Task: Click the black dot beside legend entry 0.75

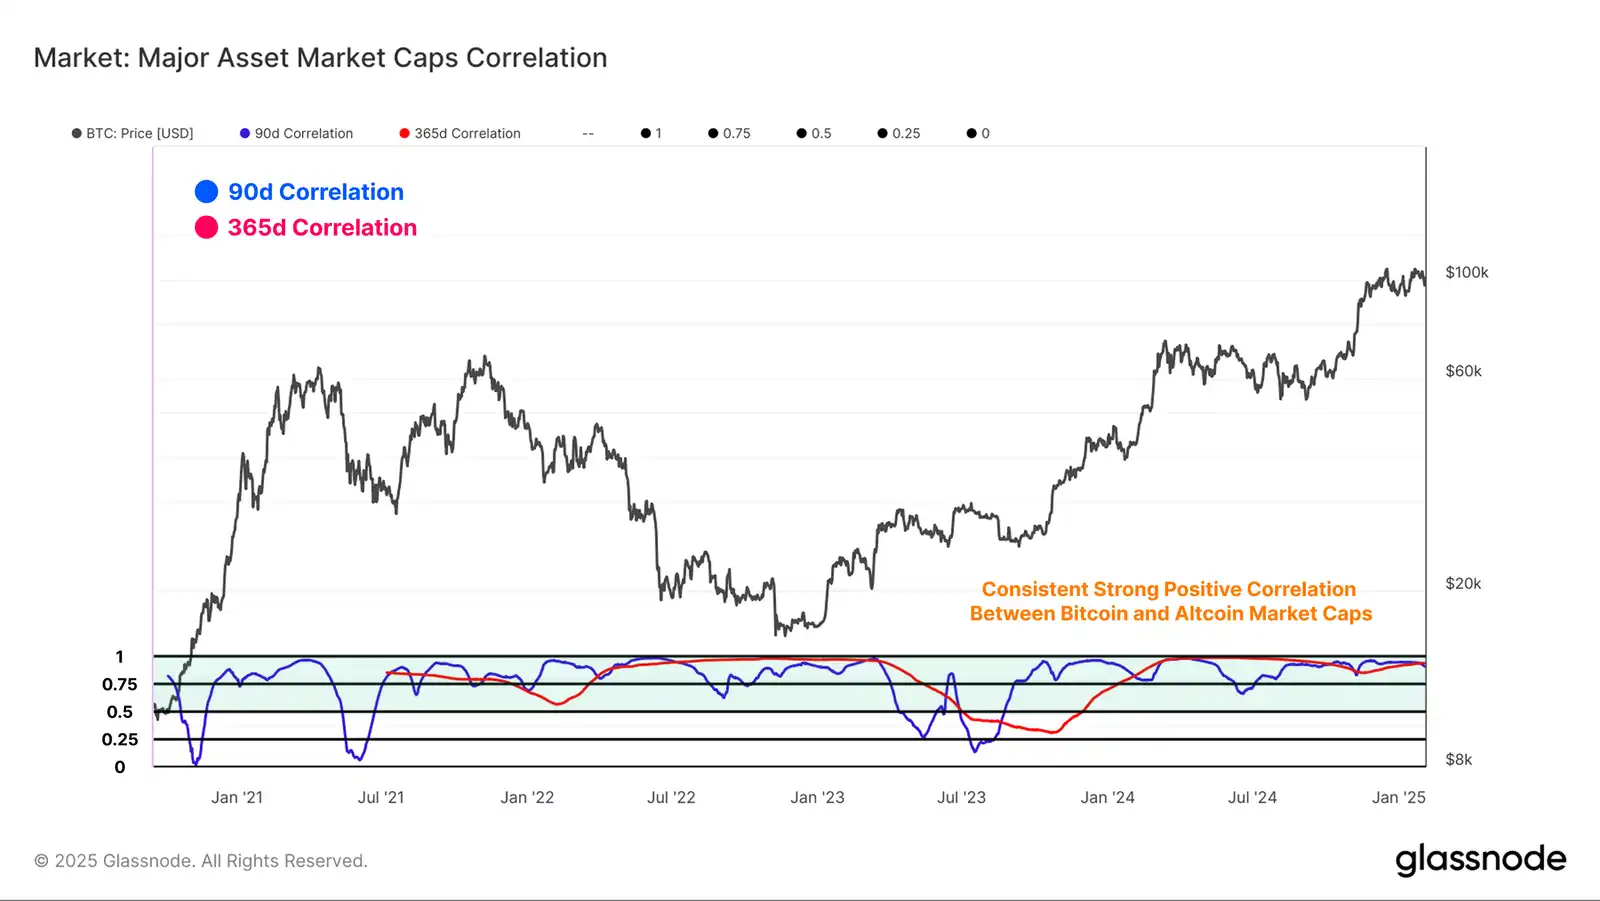Action: point(713,133)
